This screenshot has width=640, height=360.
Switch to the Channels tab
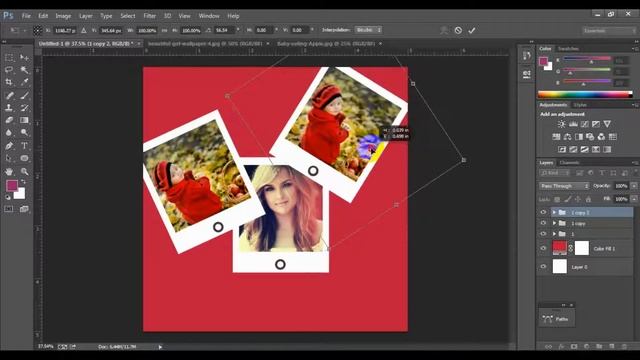pyautogui.click(x=569, y=162)
